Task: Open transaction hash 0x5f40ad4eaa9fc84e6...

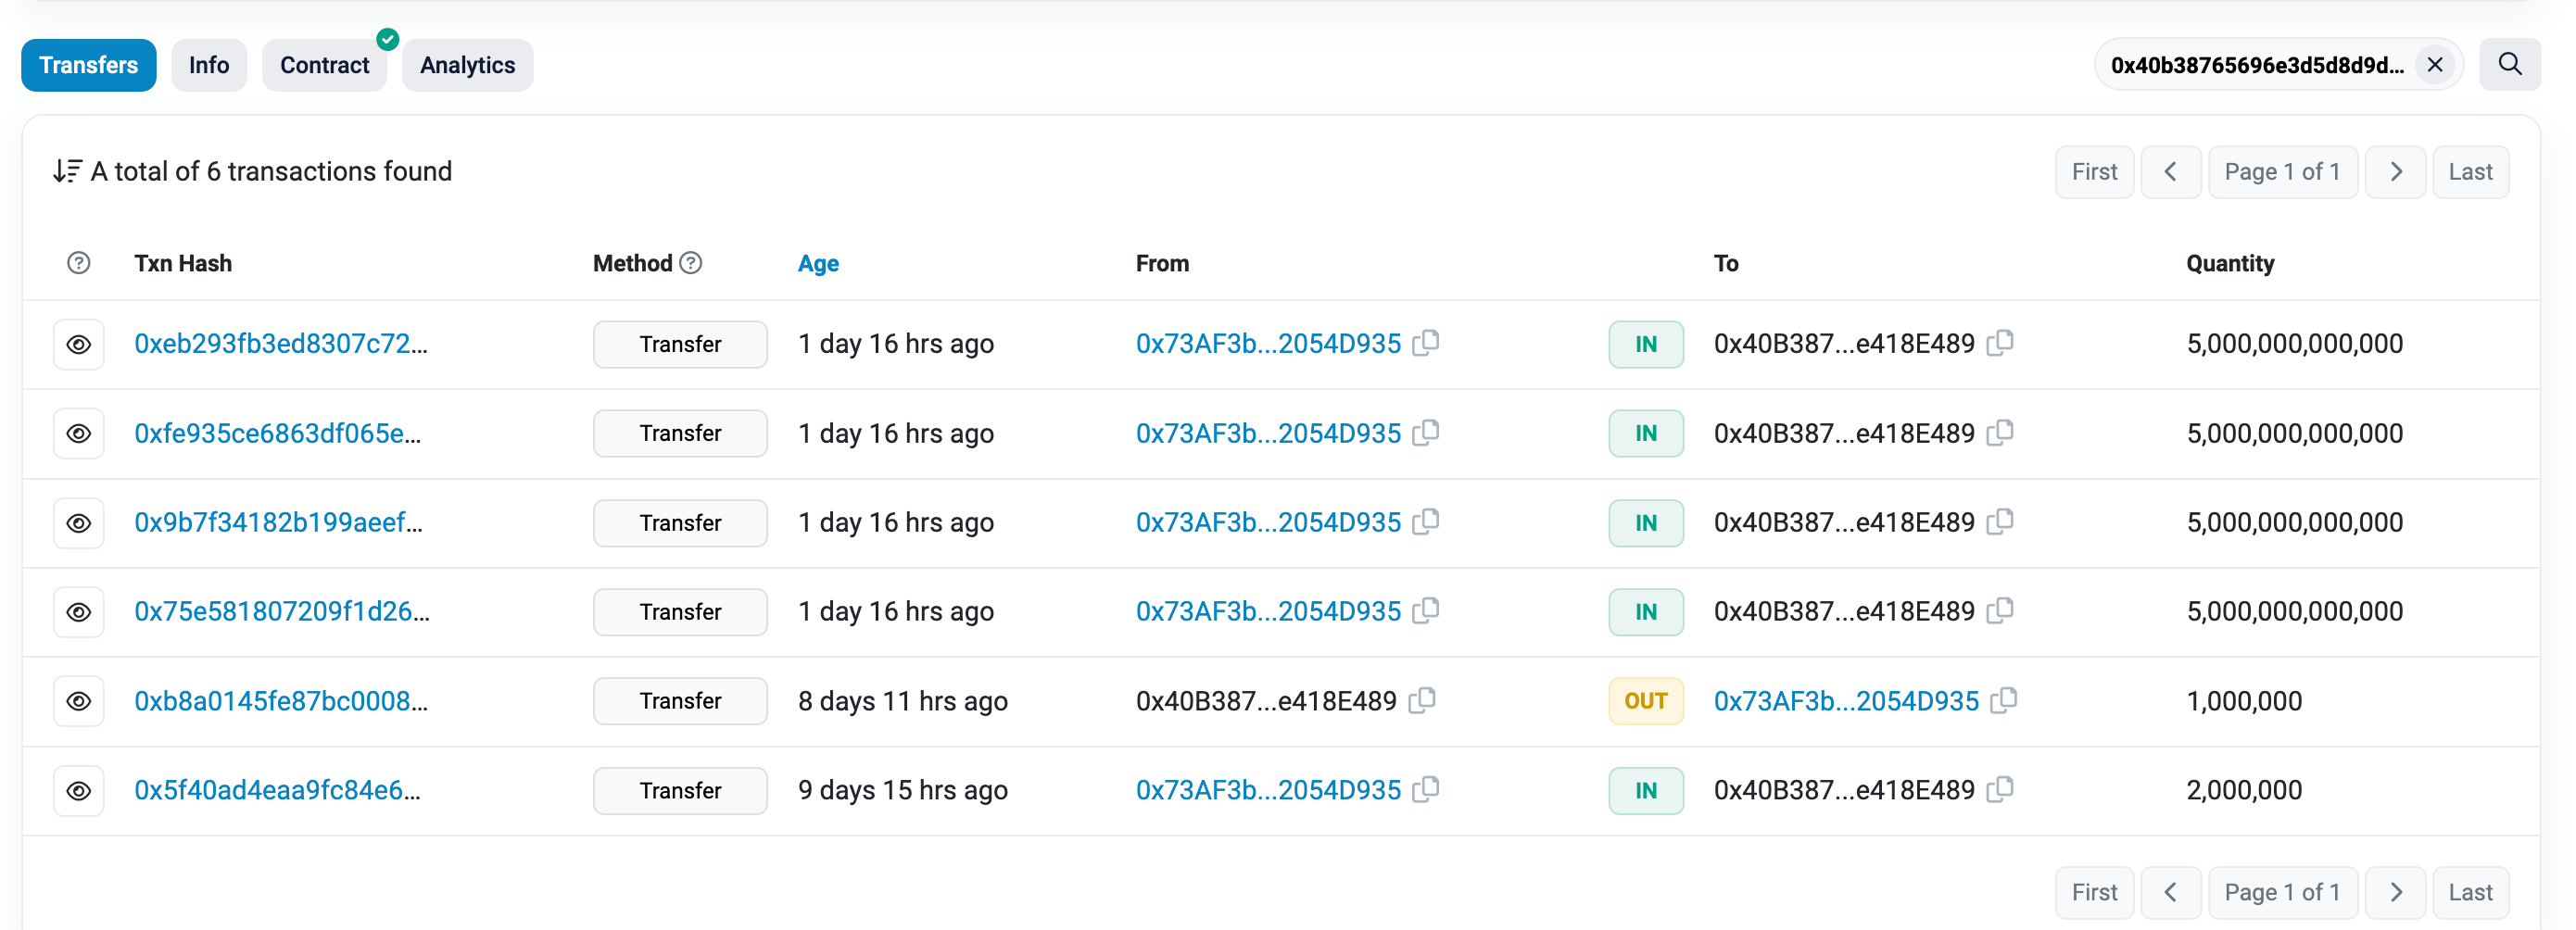Action: [278, 791]
